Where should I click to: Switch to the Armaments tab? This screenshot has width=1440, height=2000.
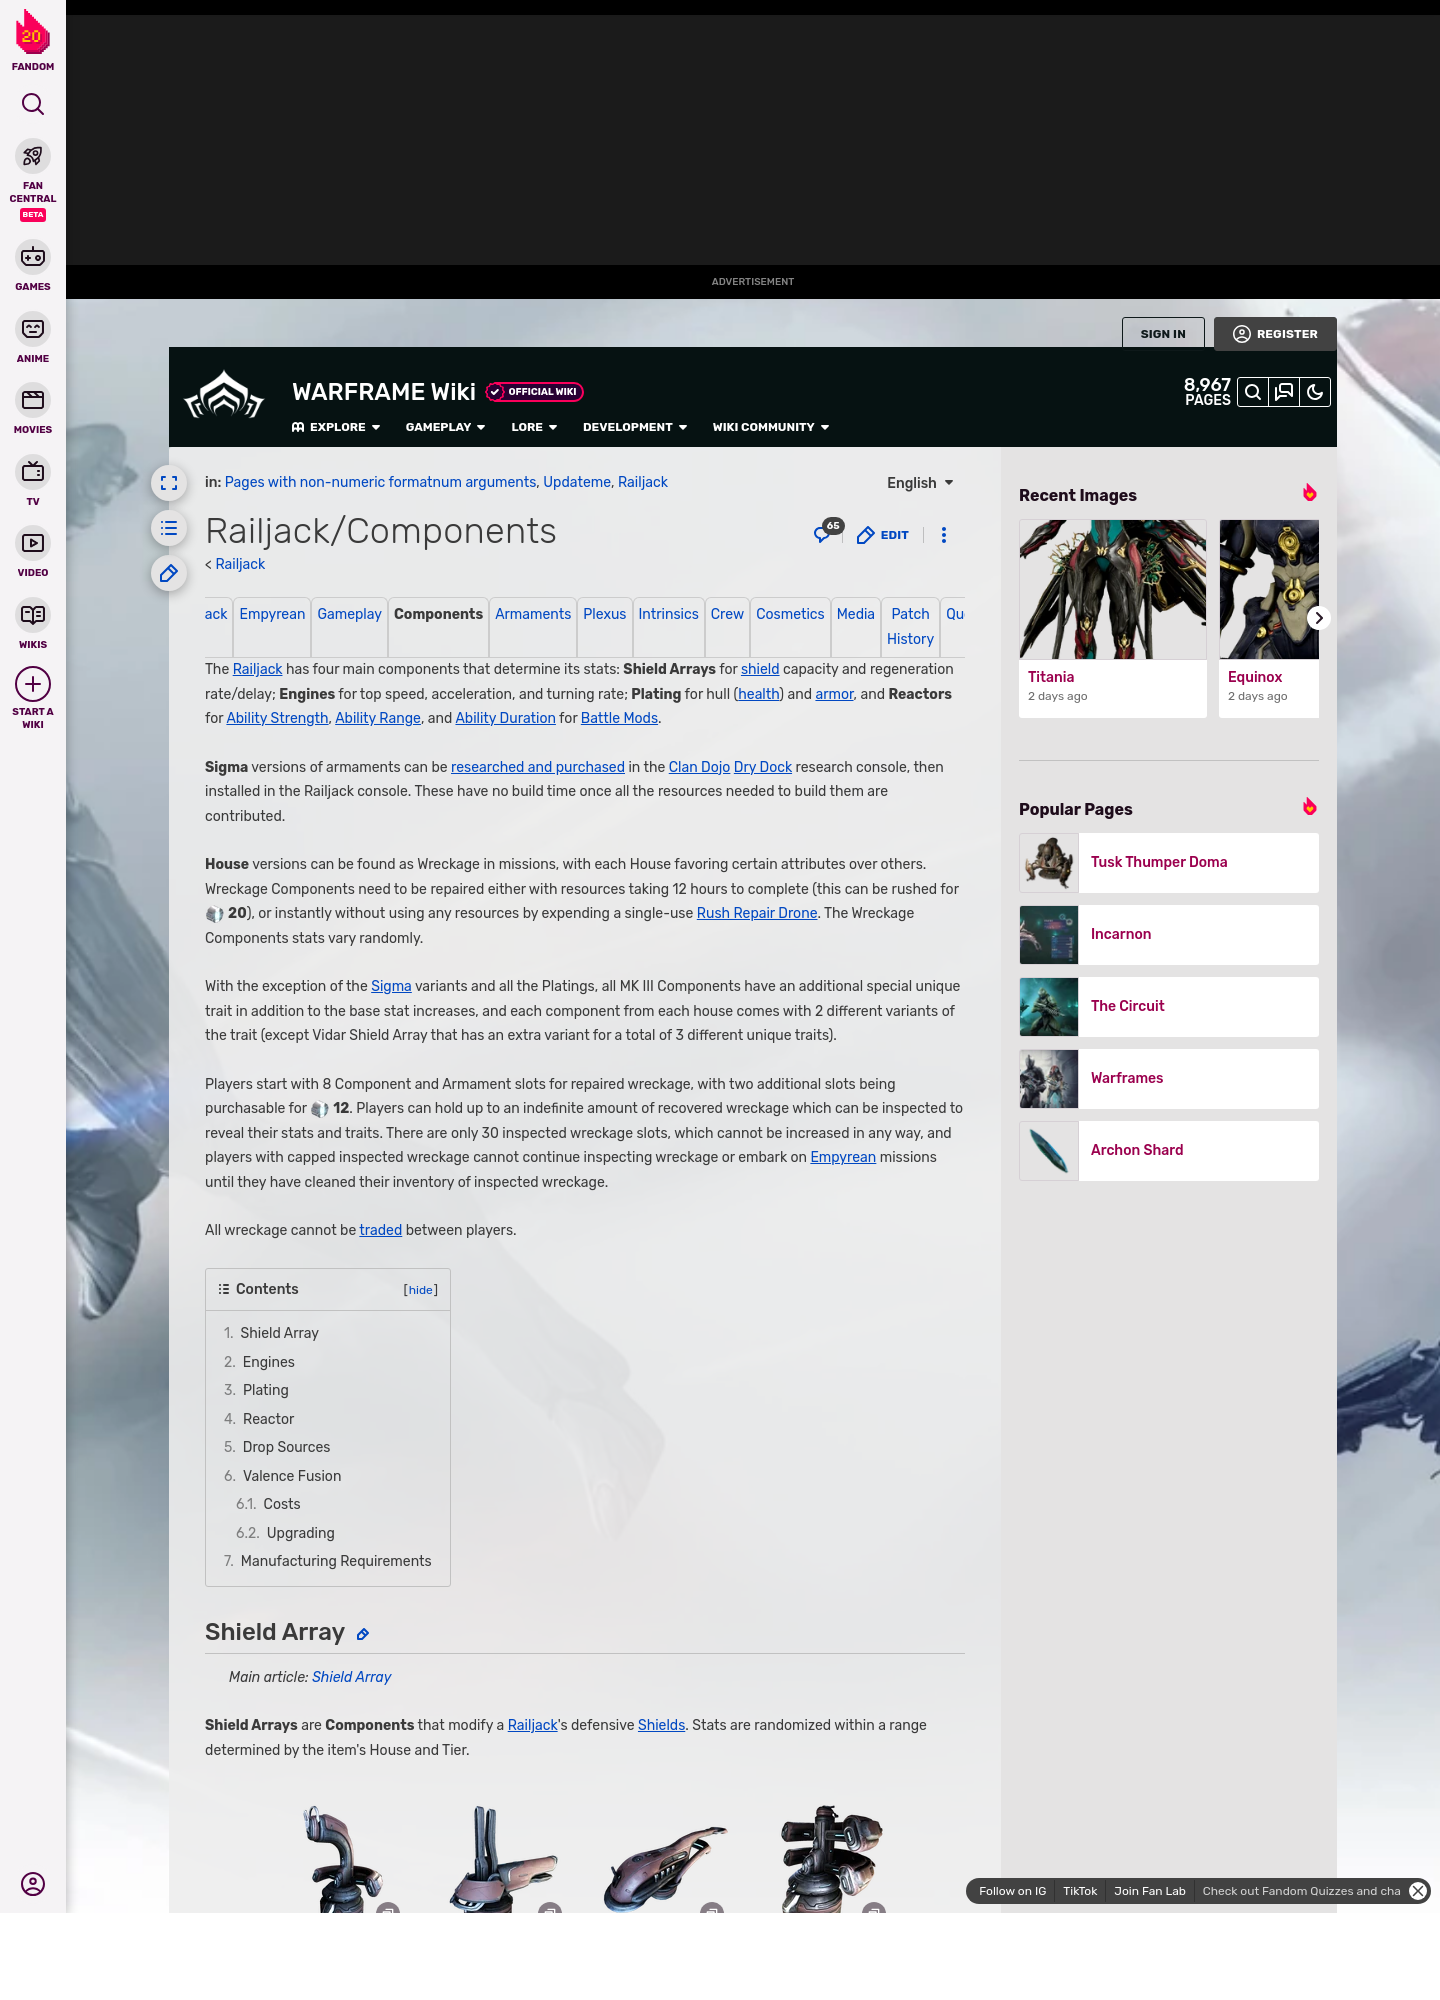[533, 614]
